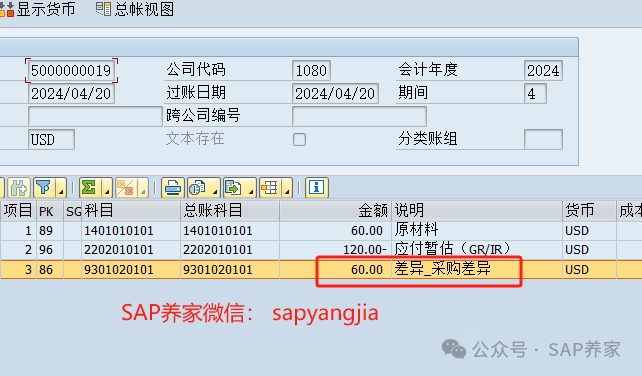Click the 显示货币 toolbar button
This screenshot has height=376, width=642.
(38, 9)
